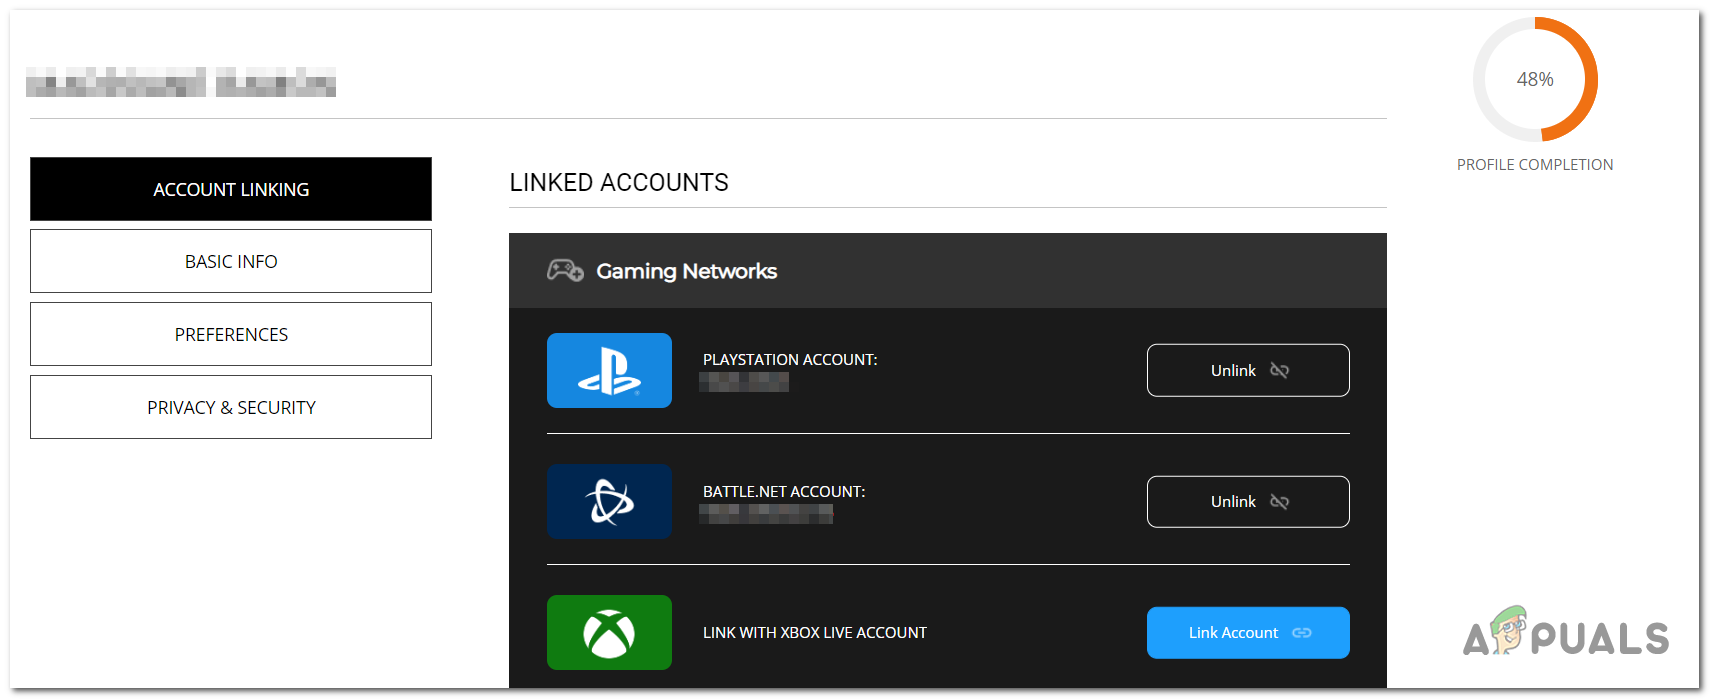Click the blurred profile name at top
Image resolution: width=1710 pixels, height=699 pixels.
(x=181, y=82)
